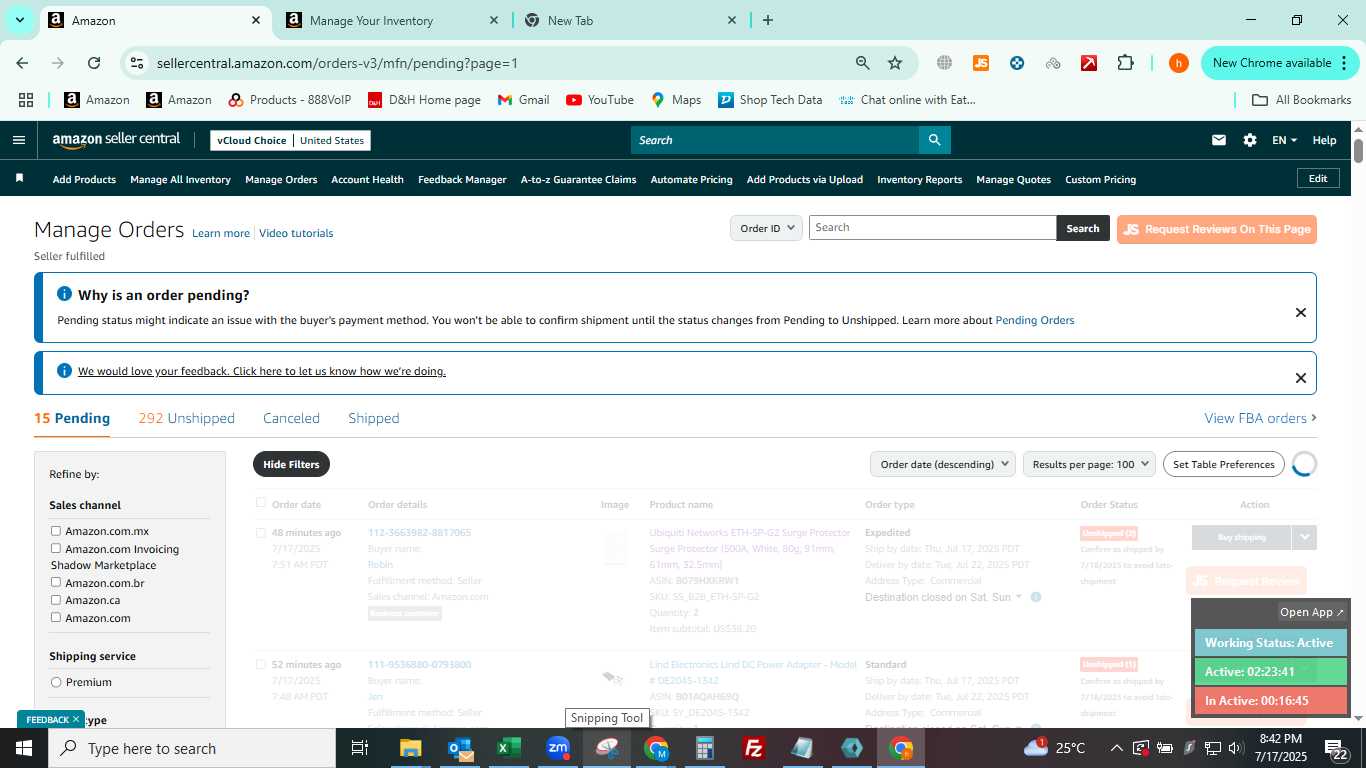Open the EN language dropdown
This screenshot has height=768, width=1366.
coord(1284,140)
